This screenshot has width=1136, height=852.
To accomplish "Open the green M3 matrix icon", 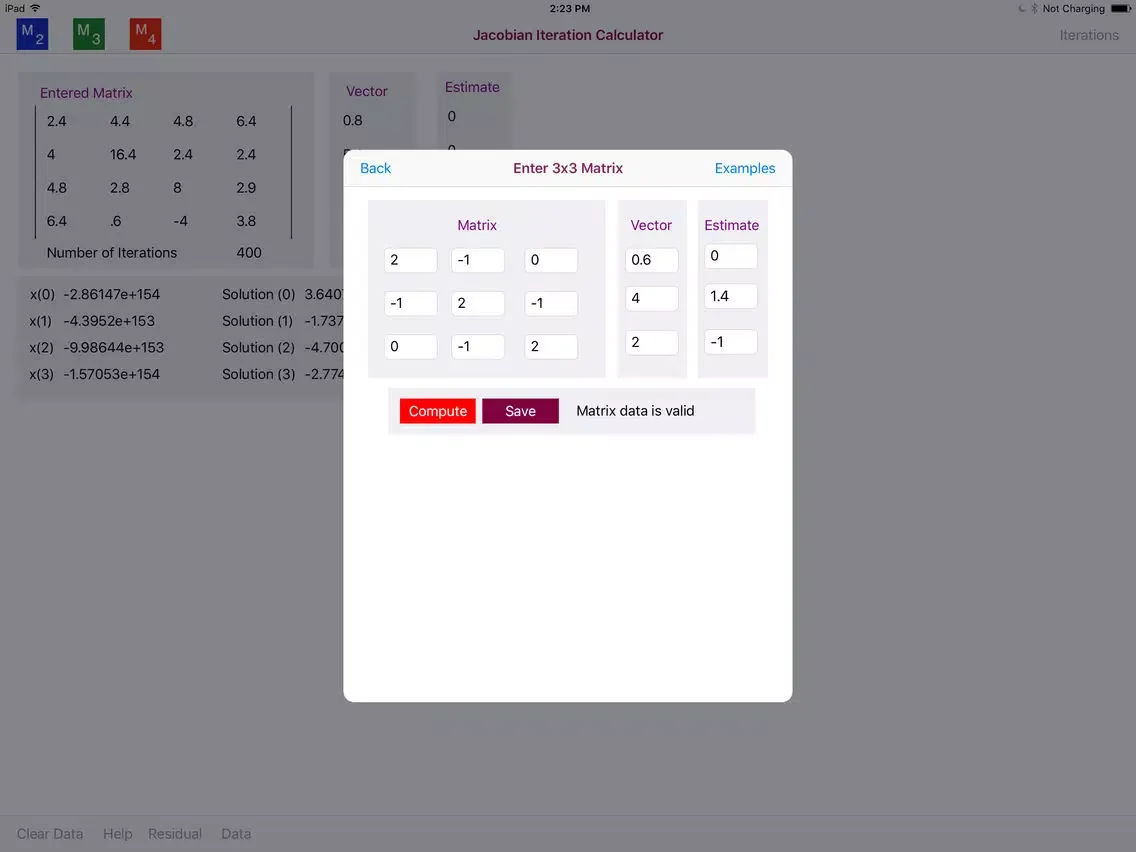I will tap(89, 34).
